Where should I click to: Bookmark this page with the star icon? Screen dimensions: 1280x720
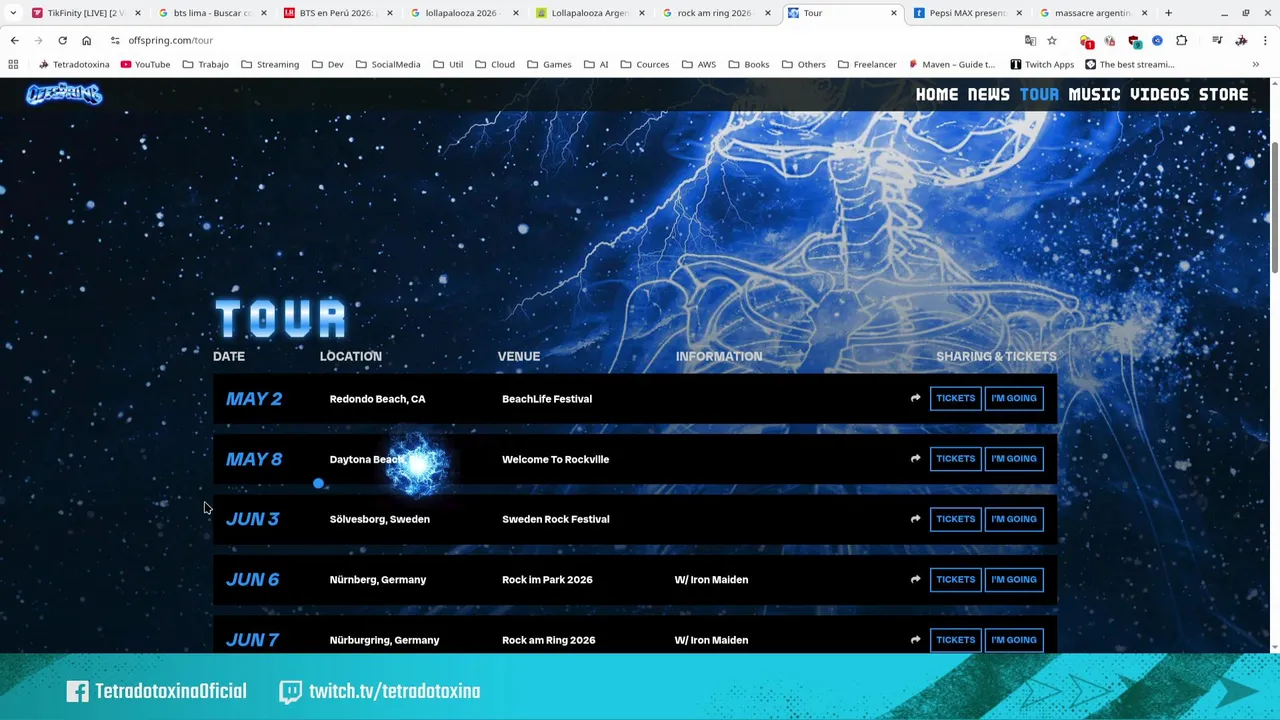(x=1052, y=40)
